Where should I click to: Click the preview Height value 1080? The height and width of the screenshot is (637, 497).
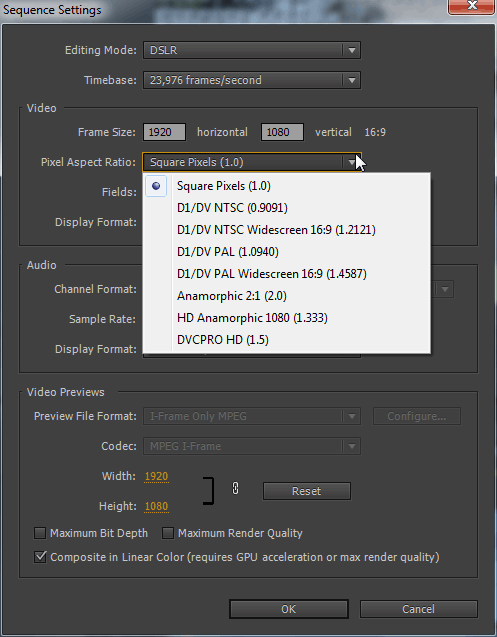156,506
